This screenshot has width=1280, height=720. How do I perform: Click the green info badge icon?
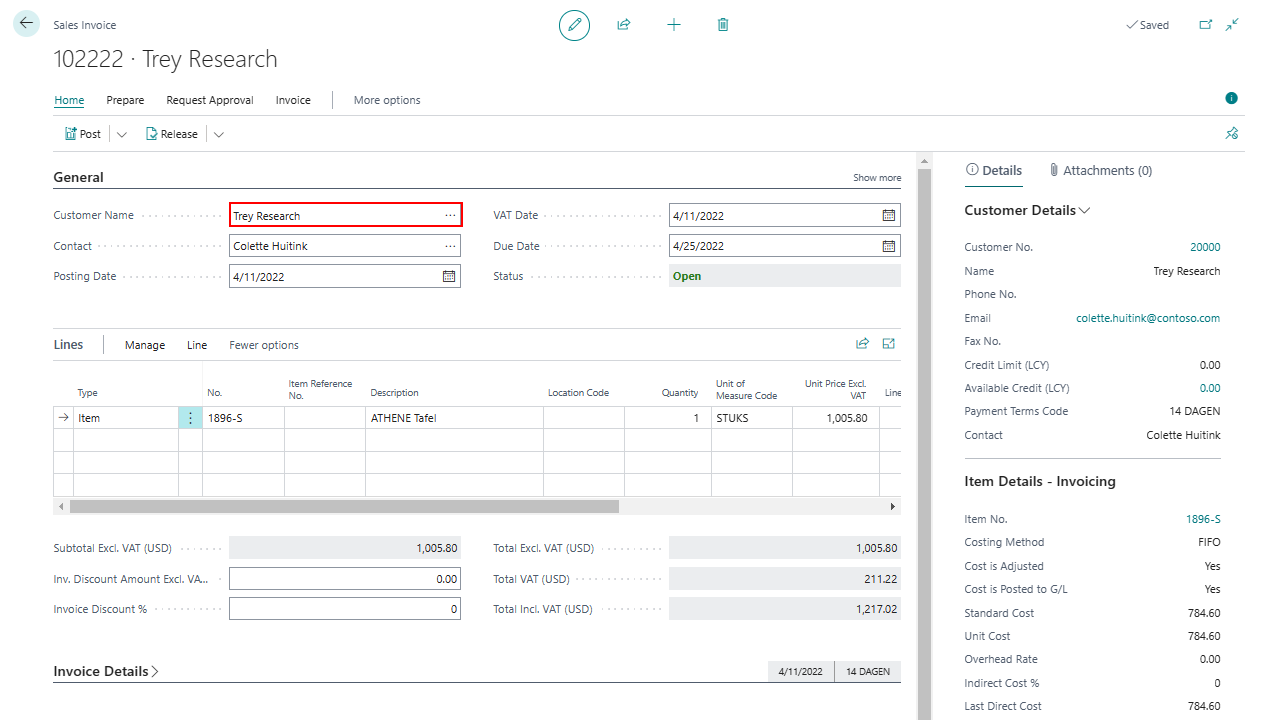[1231, 98]
